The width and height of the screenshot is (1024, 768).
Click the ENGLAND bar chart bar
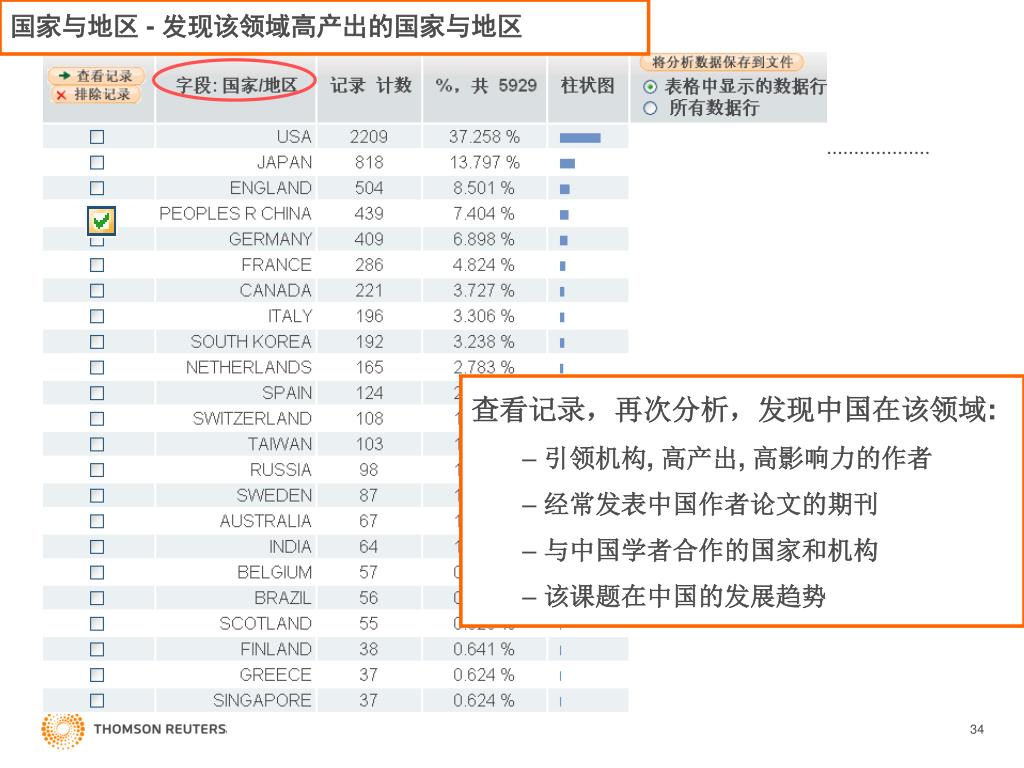(565, 189)
